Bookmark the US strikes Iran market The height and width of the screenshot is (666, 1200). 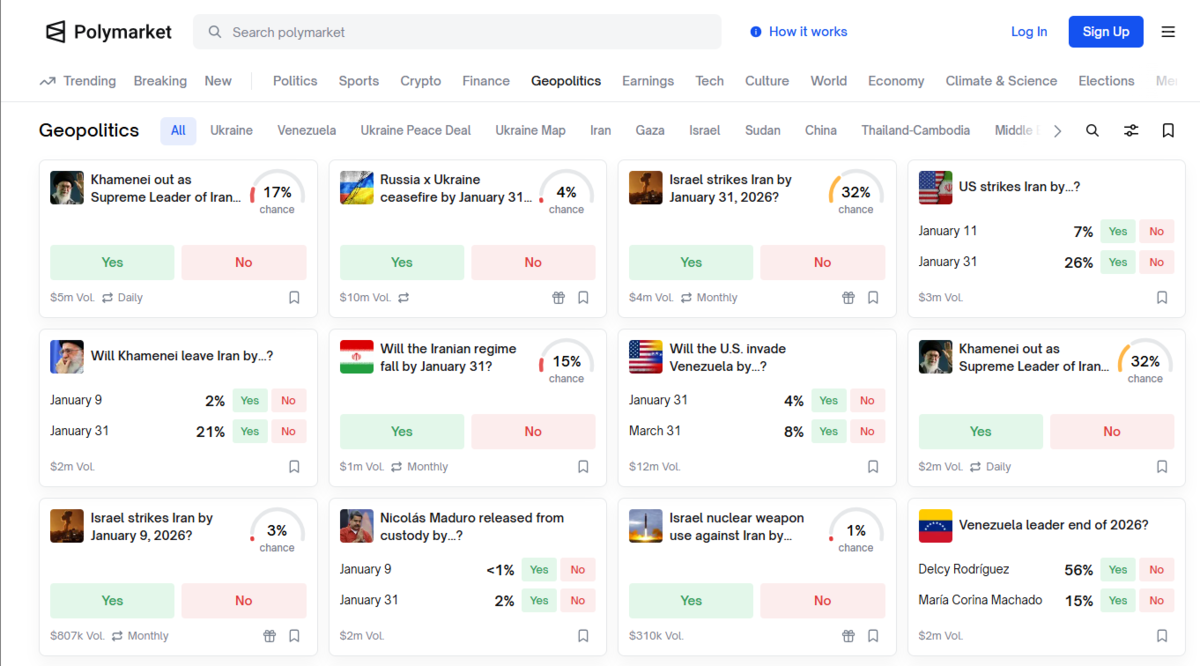point(1162,298)
